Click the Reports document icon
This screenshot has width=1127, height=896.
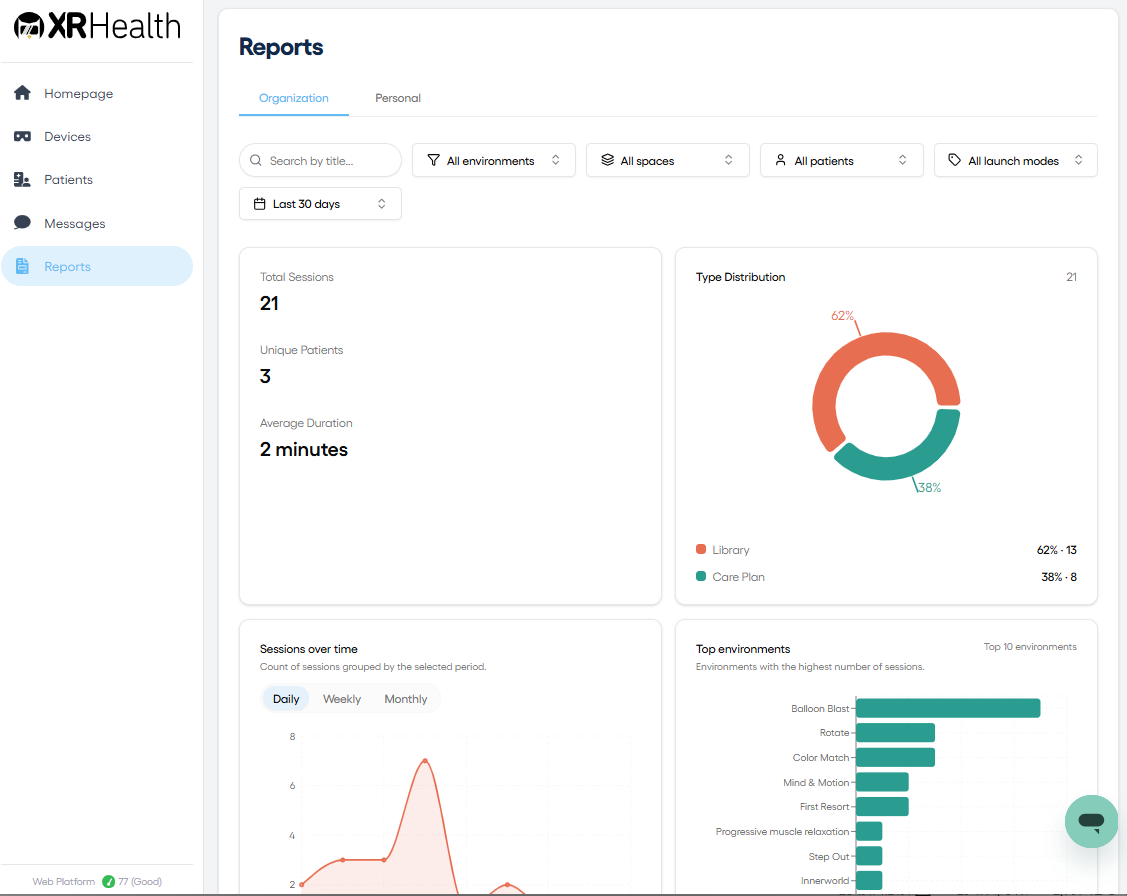click(22, 266)
